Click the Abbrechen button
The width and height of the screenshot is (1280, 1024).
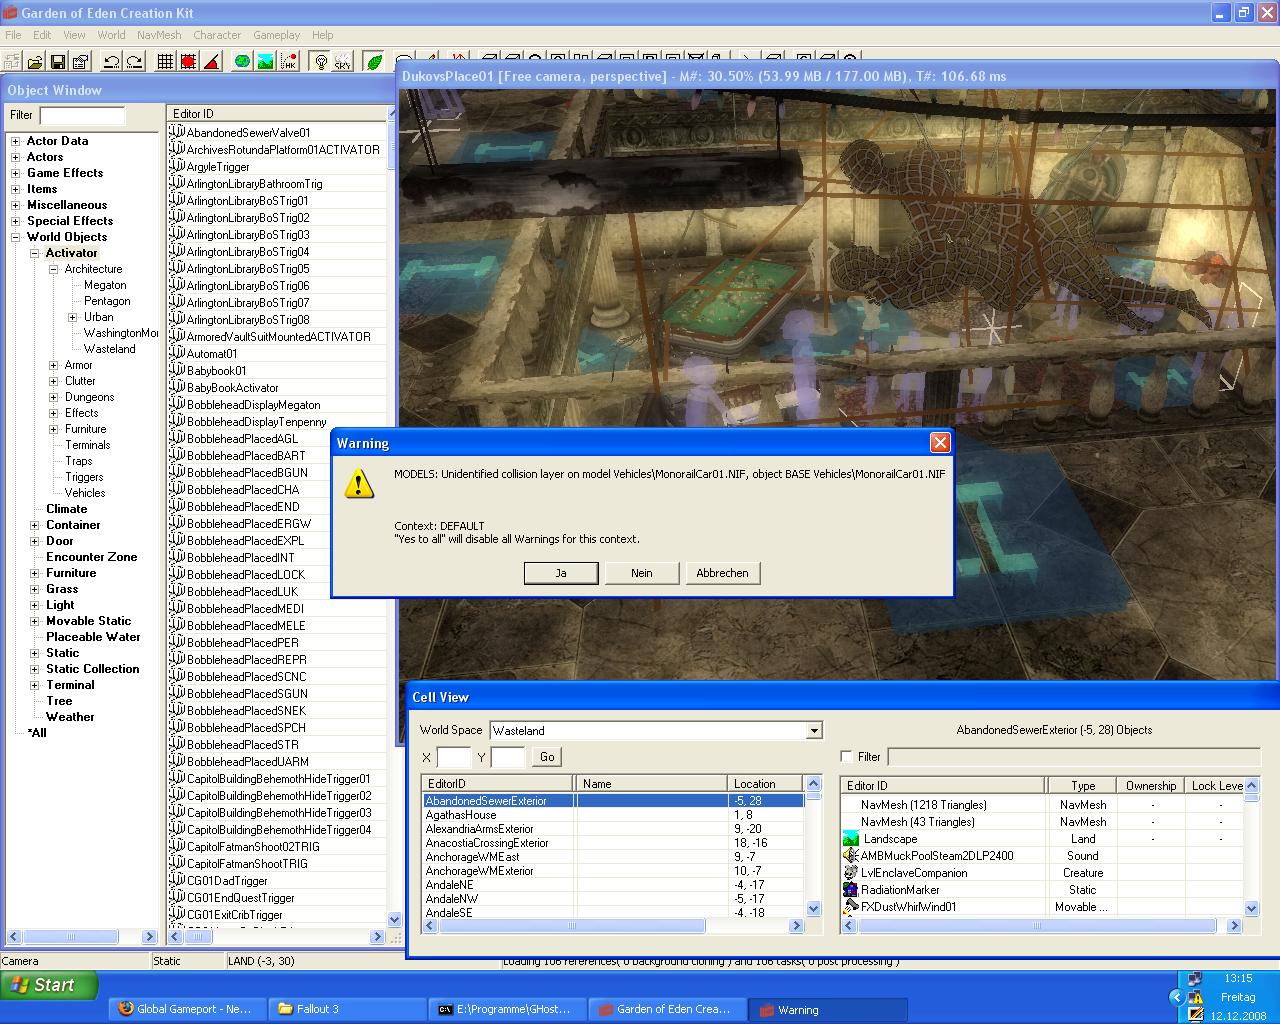point(722,573)
